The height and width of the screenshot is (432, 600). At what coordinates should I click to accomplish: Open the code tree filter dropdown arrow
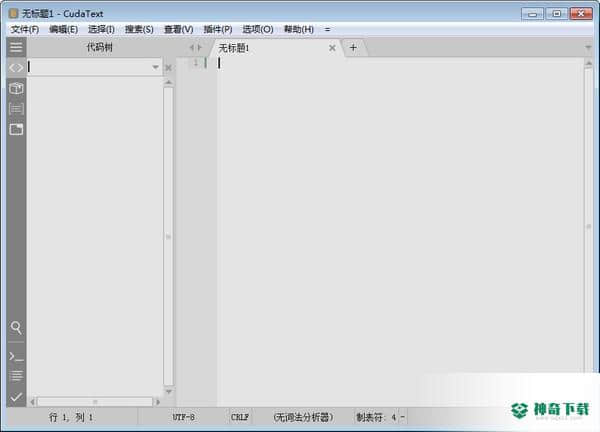point(155,67)
